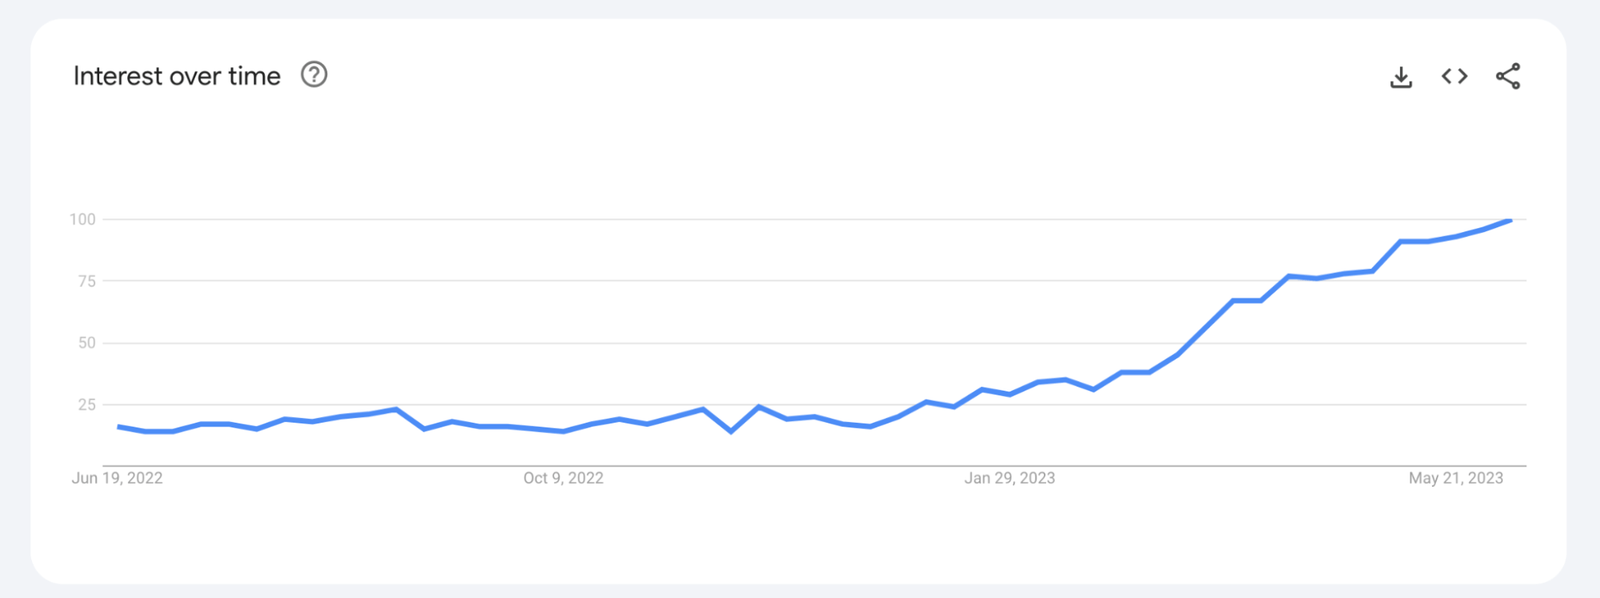Click the sharp V-shaped dip before Jan 2023

[x=732, y=431]
